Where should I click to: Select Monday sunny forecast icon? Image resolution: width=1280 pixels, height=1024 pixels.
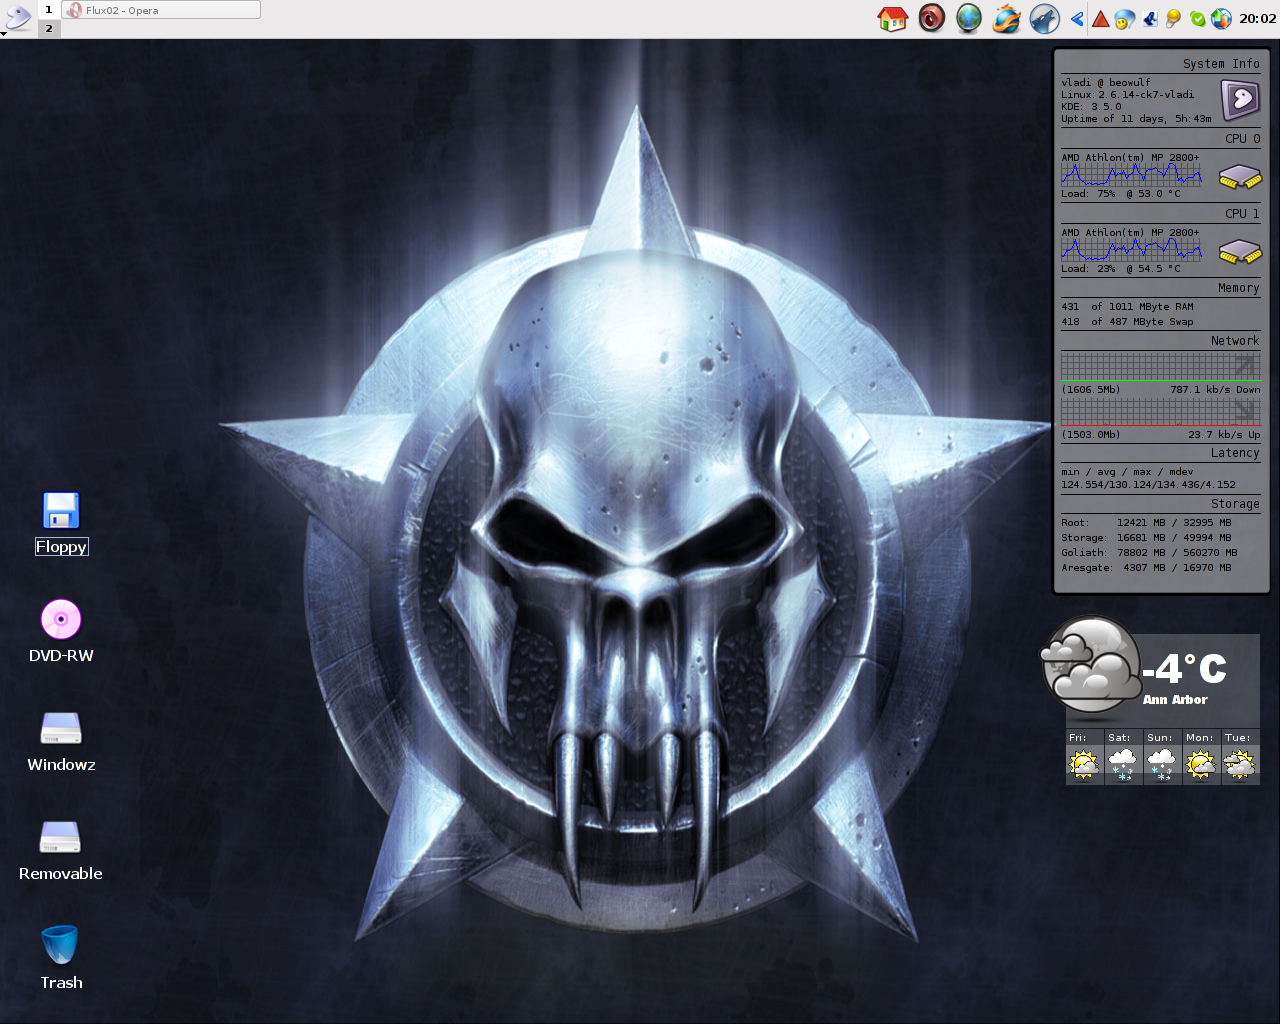1201,765
